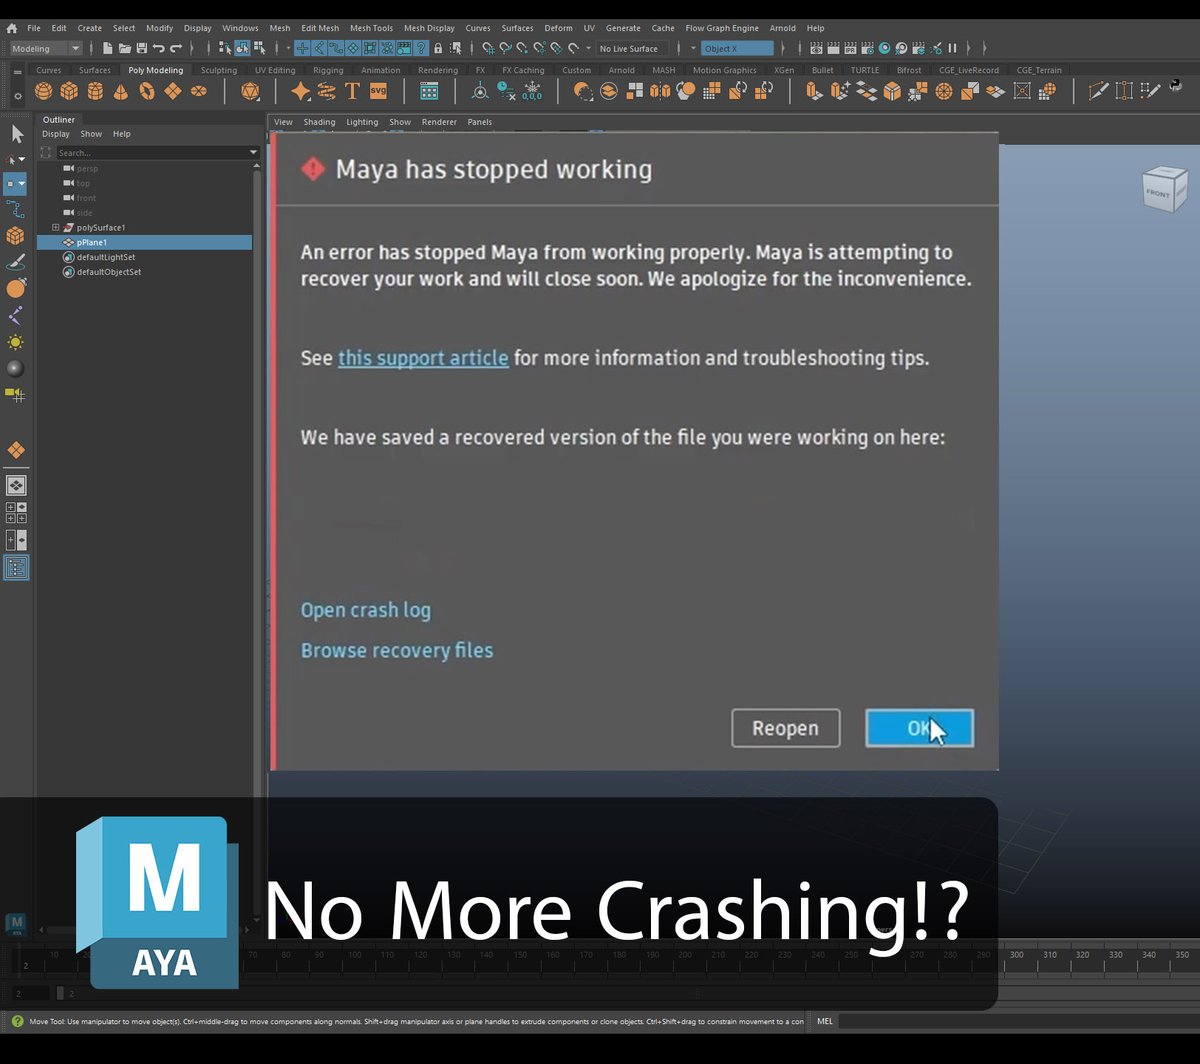The width and height of the screenshot is (1200, 1064).
Task: Click the sculpt brush icon in toolbox
Action: click(15, 262)
